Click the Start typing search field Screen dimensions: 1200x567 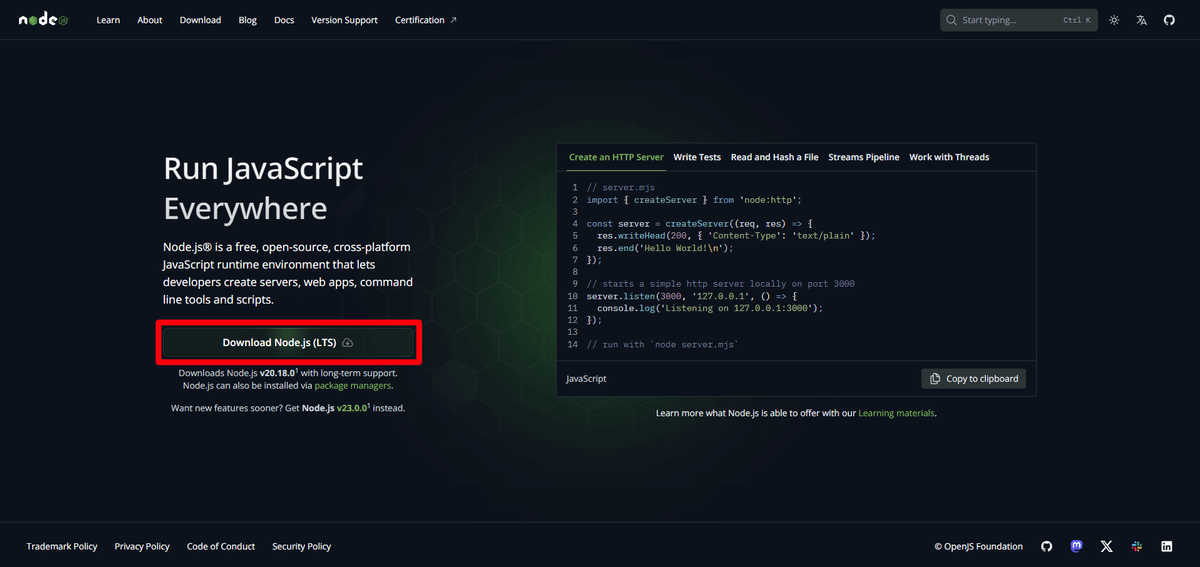click(1018, 20)
